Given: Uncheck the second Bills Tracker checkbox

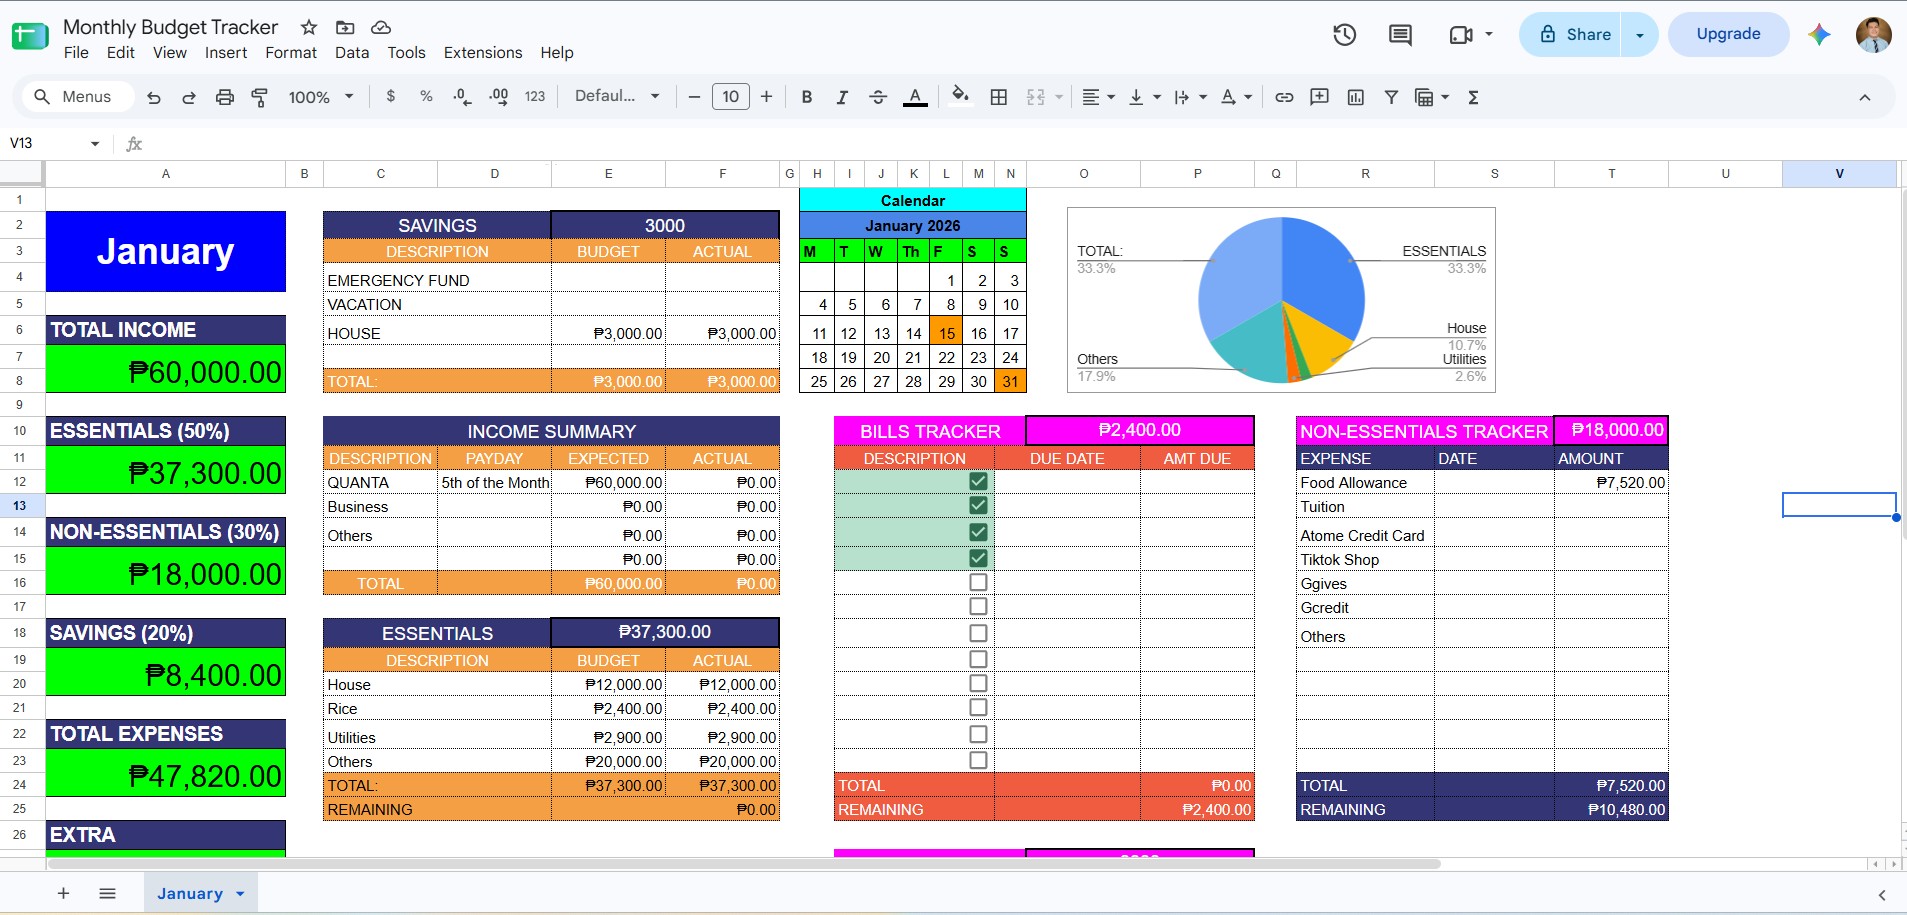Looking at the screenshot, I should (978, 505).
